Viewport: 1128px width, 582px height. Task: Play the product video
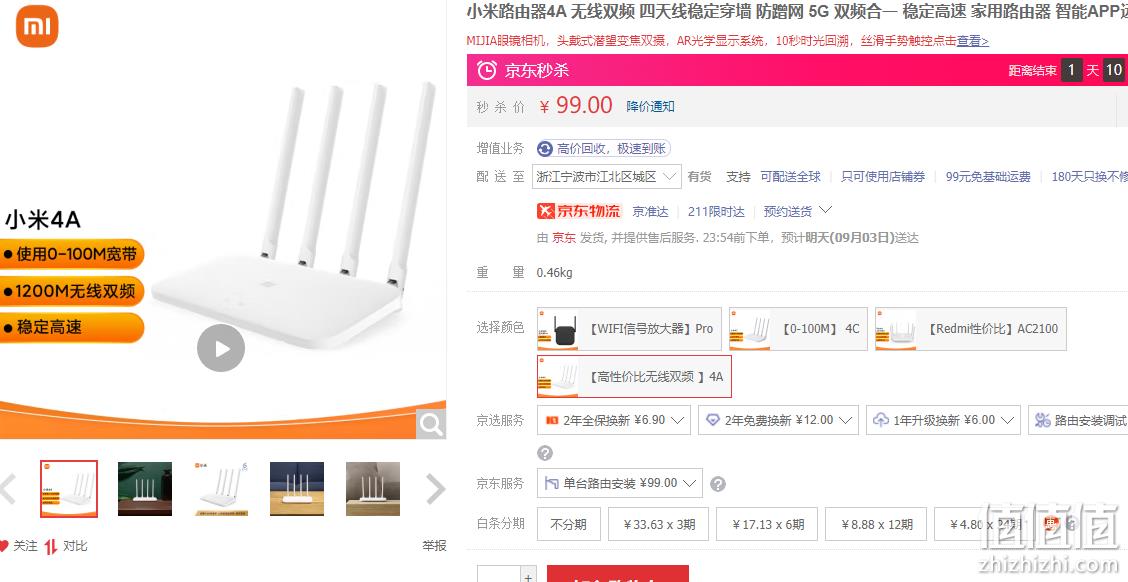pyautogui.click(x=221, y=348)
